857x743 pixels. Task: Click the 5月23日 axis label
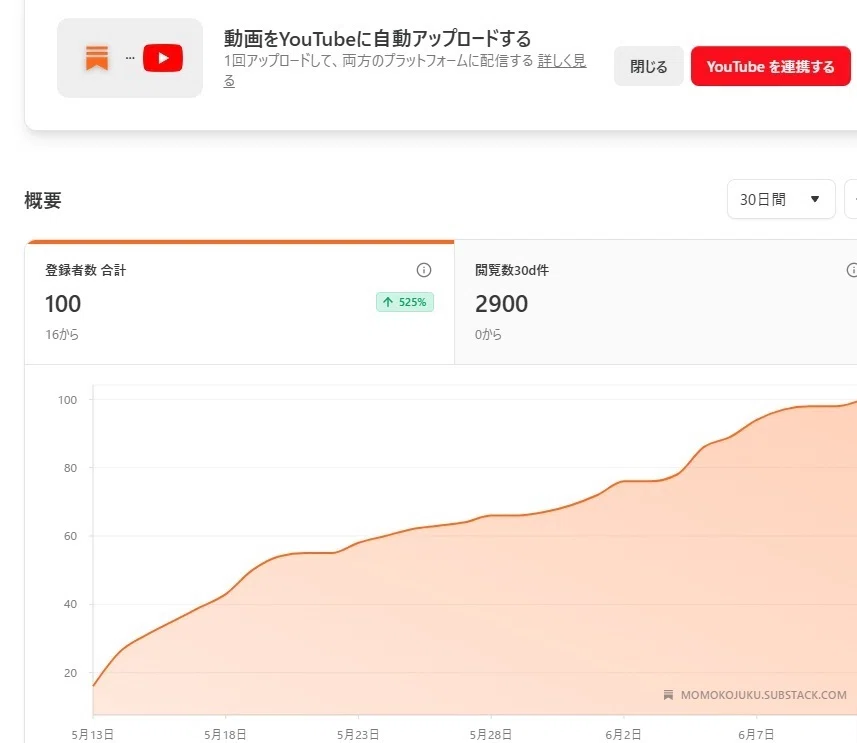358,734
